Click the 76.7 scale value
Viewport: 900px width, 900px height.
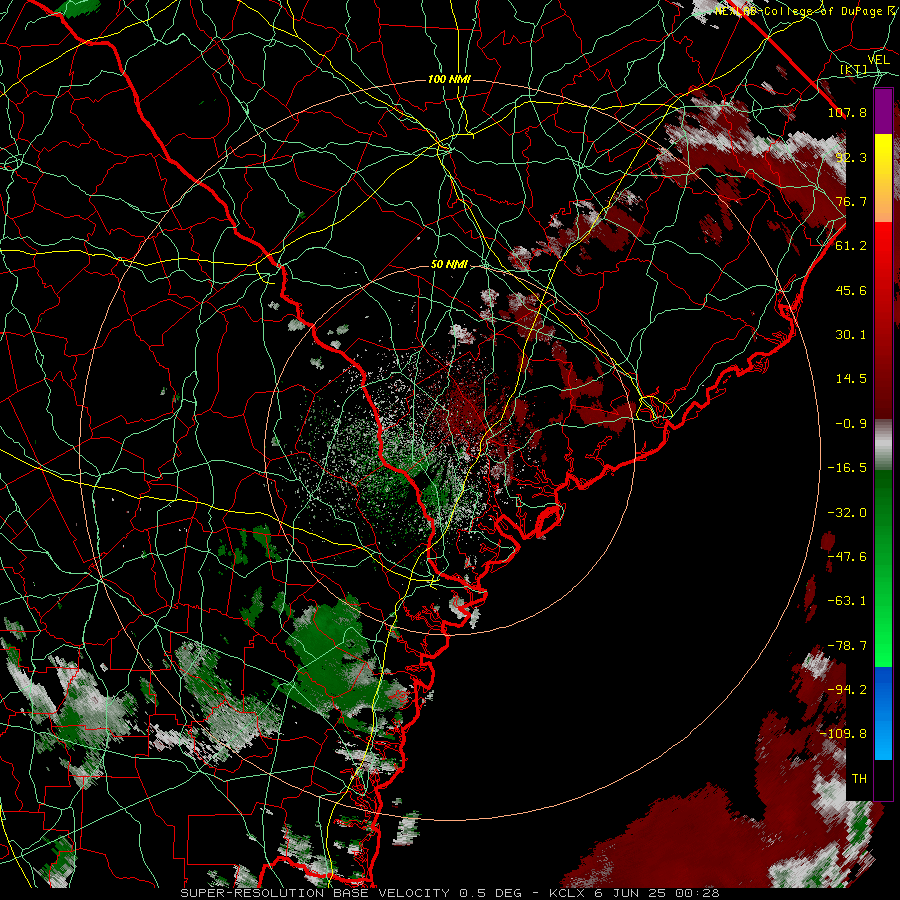tap(851, 201)
